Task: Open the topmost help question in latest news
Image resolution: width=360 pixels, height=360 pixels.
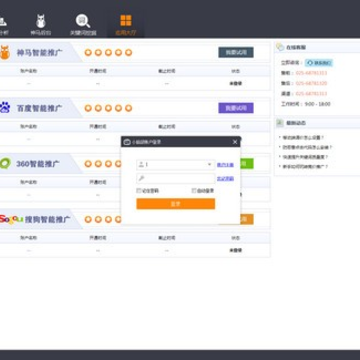Action: pyautogui.click(x=303, y=137)
